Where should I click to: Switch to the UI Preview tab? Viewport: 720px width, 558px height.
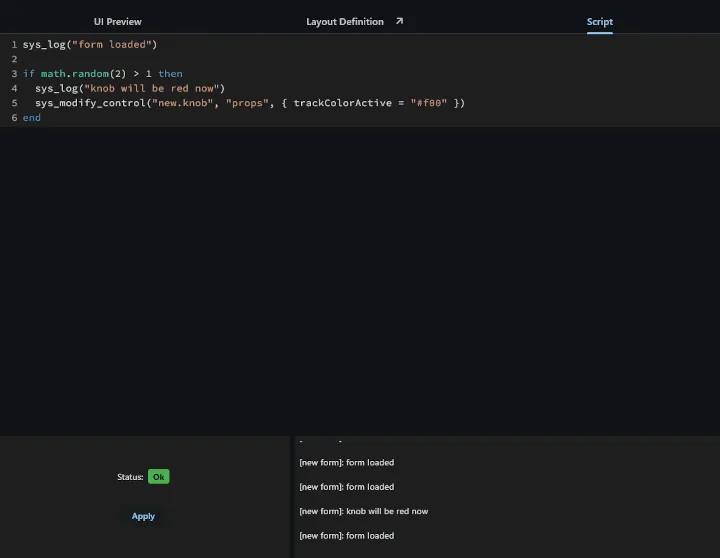click(118, 22)
